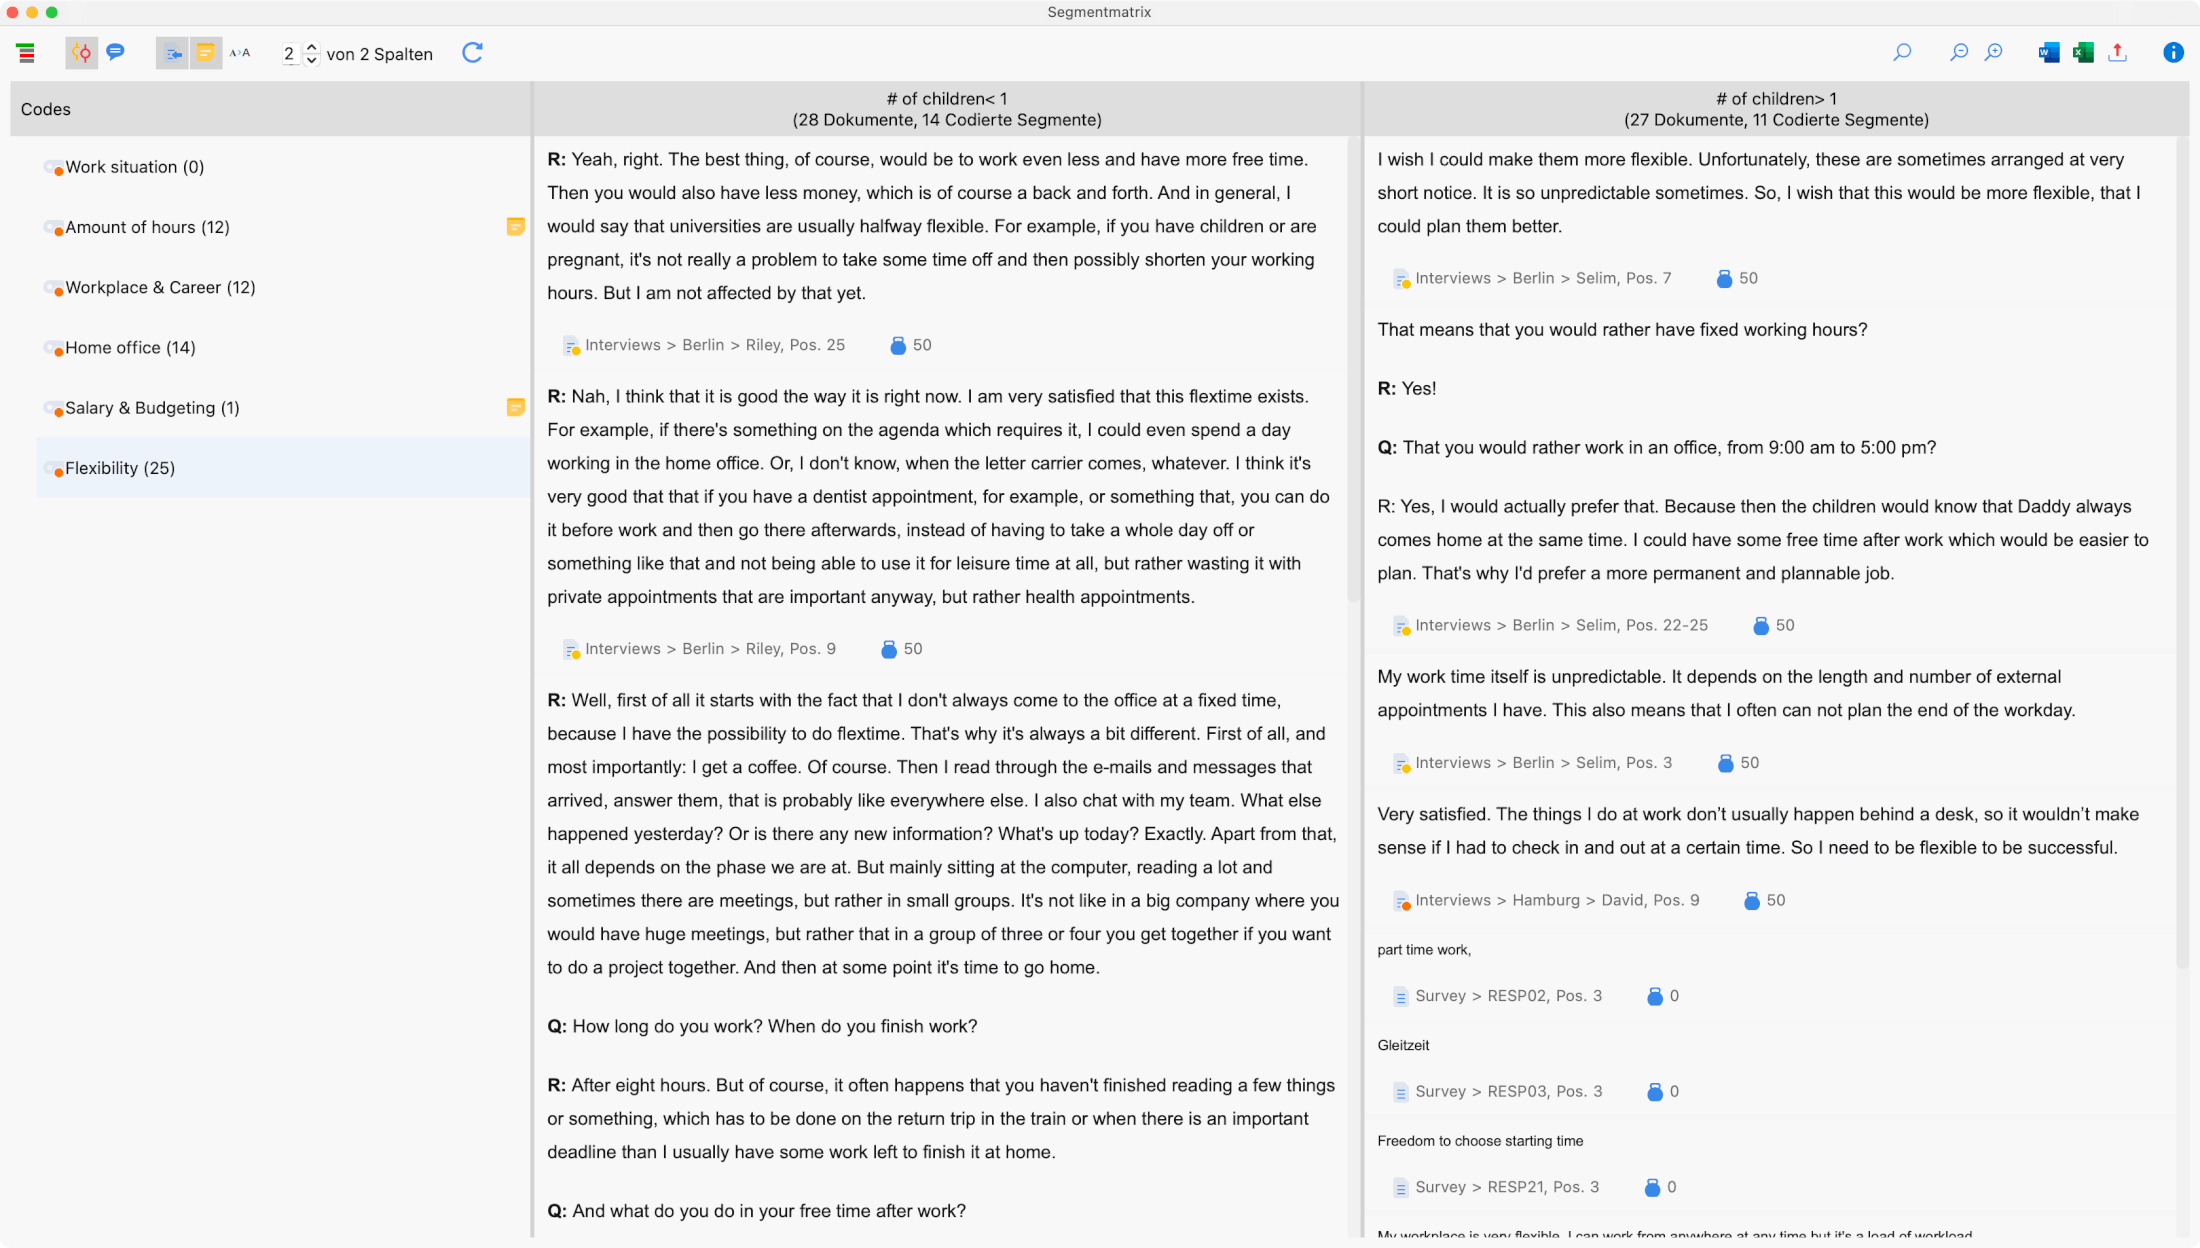Open the memo icon beside Amount of hours
Image resolution: width=2200 pixels, height=1248 pixels.
(516, 227)
